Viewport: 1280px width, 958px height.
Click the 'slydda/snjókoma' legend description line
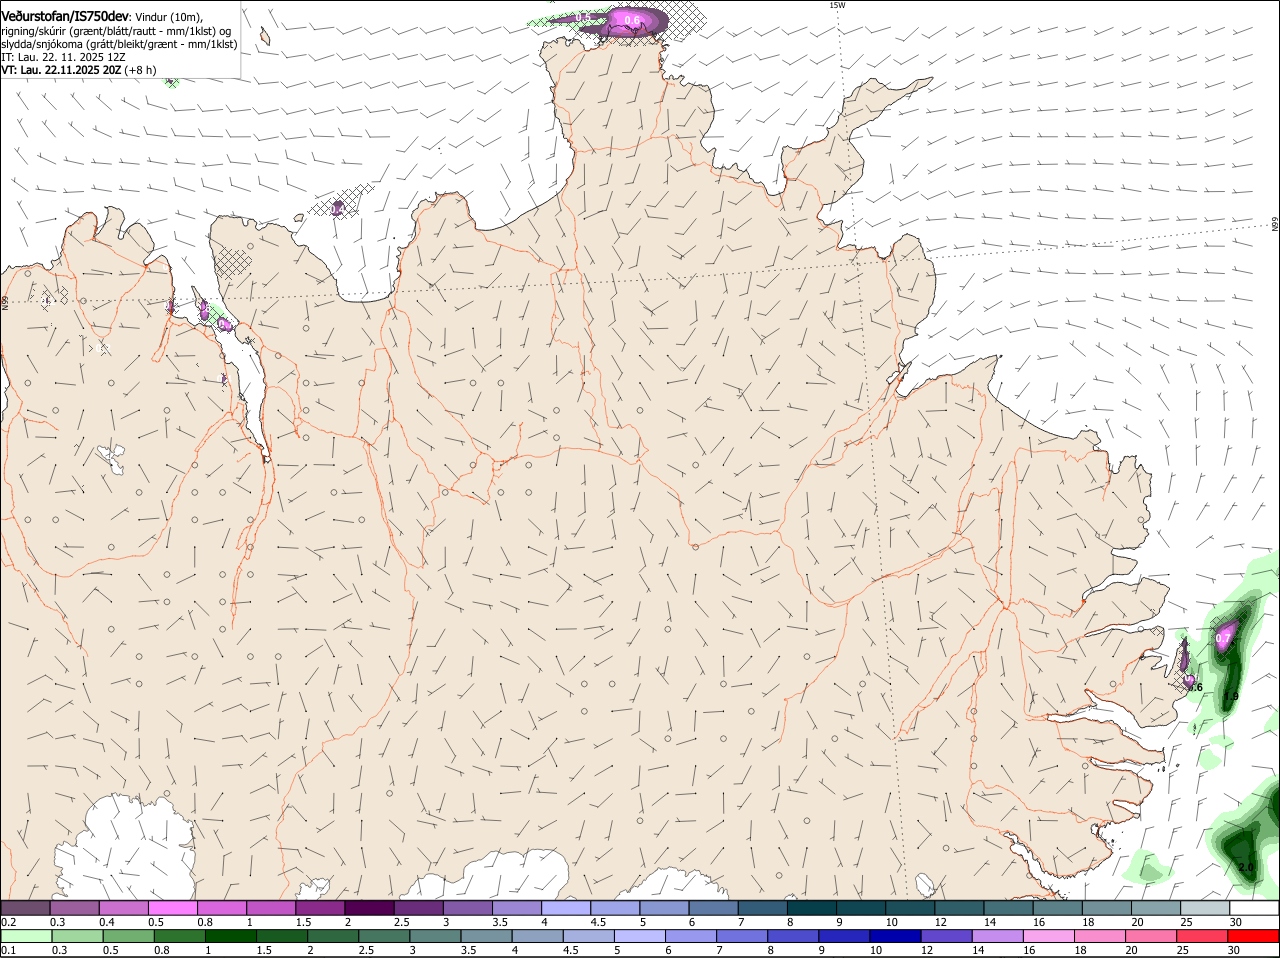119,44
